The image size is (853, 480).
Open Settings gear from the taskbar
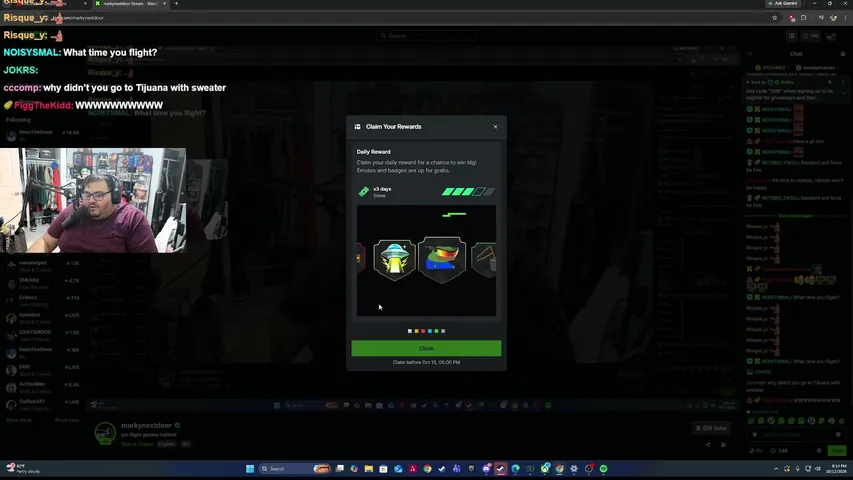574,469
